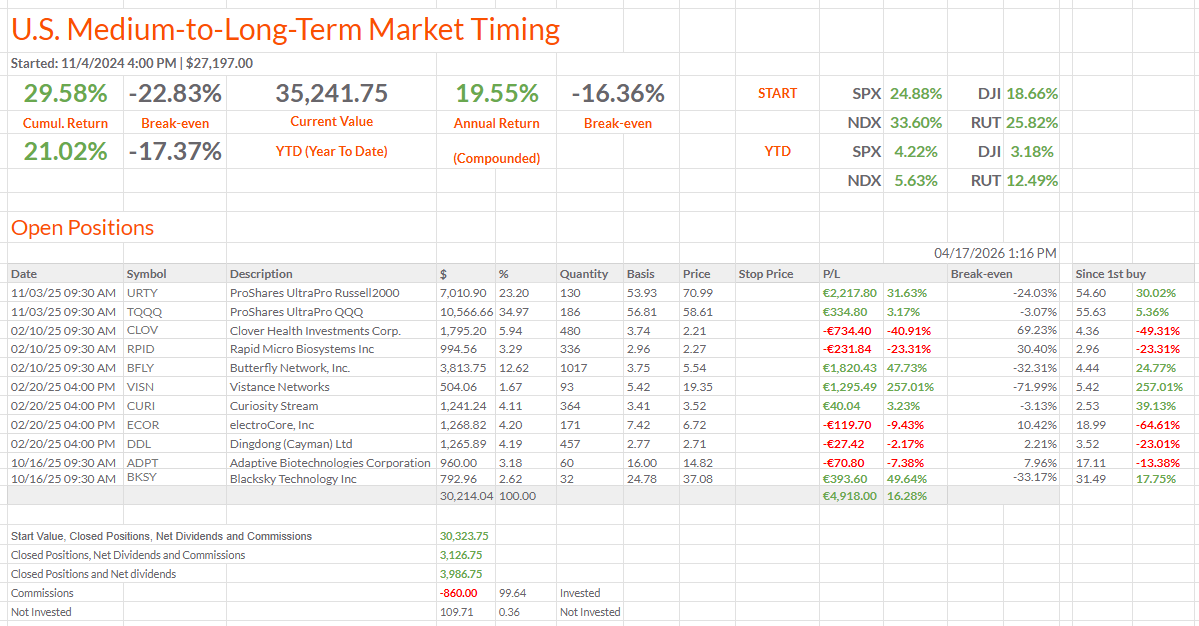The height and width of the screenshot is (626, 1199).
Task: Click the 257.01% VISN P/L percentage
Action: pos(910,387)
